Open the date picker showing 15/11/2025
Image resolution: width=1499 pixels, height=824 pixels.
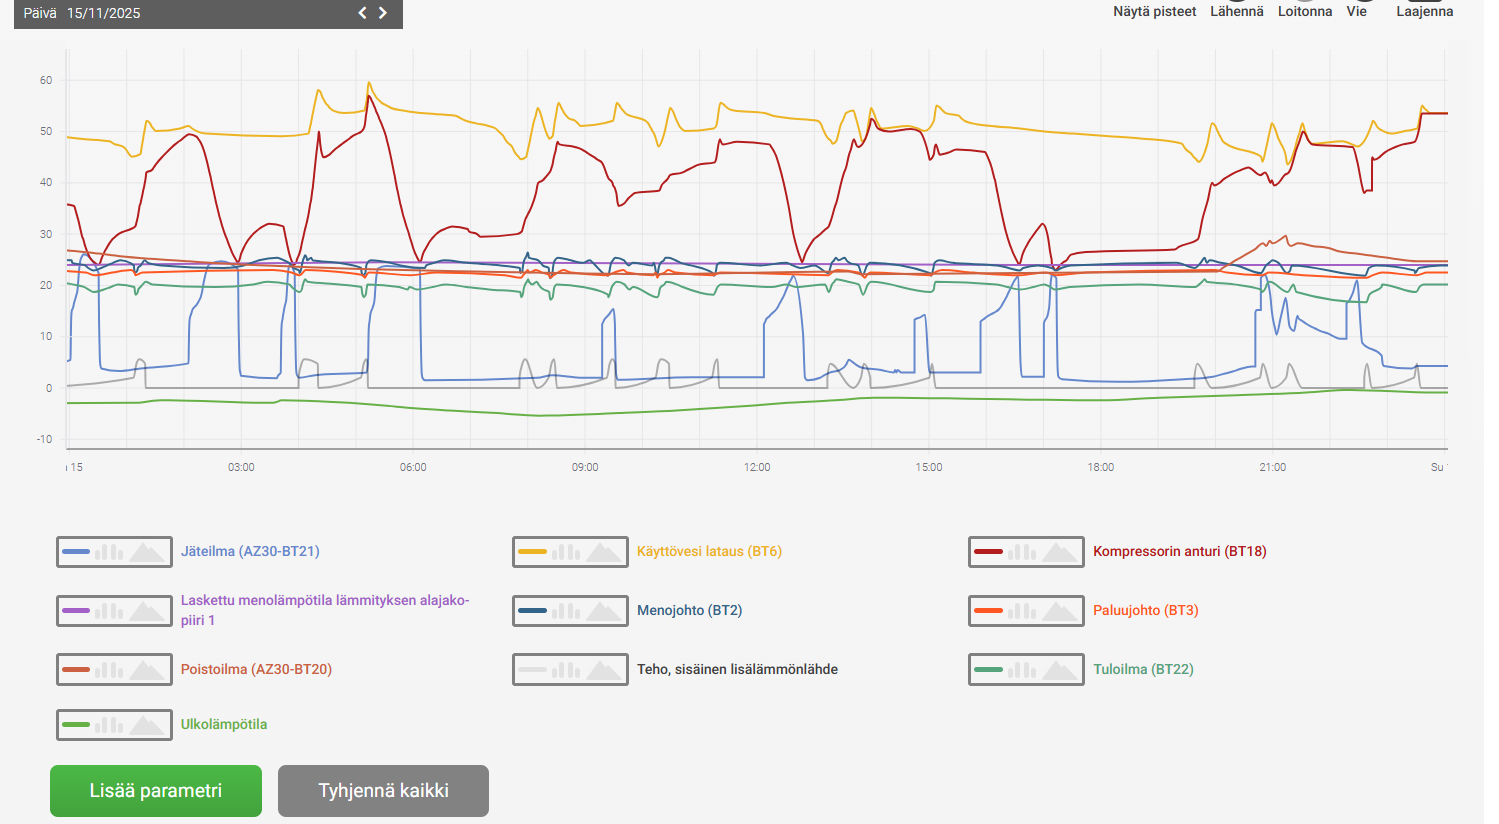pyautogui.click(x=103, y=13)
